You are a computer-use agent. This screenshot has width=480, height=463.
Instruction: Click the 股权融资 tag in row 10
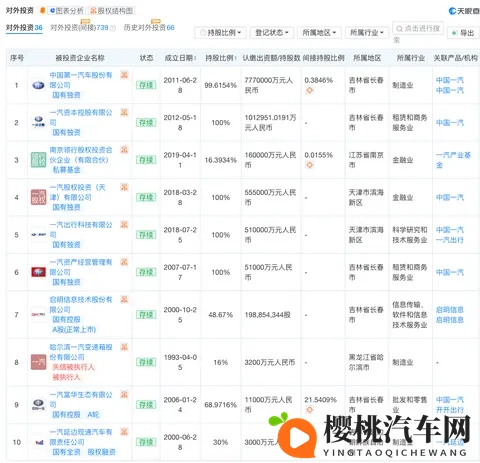pyautogui.click(x=101, y=452)
